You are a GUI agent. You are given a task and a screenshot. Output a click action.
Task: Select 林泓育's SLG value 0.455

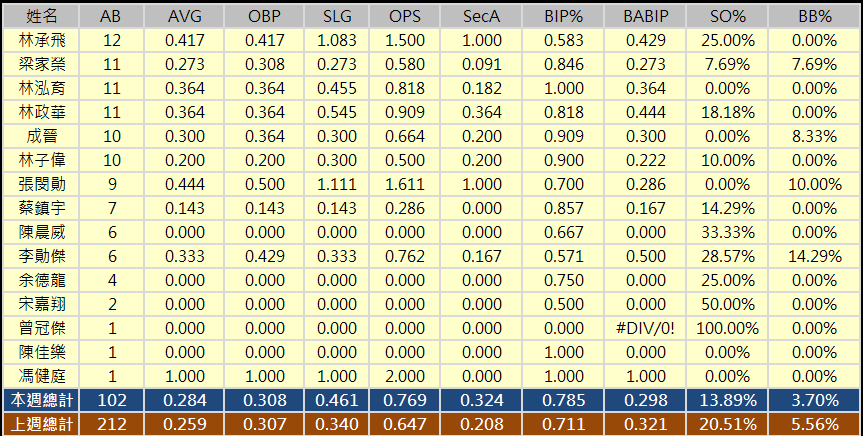pyautogui.click(x=337, y=89)
